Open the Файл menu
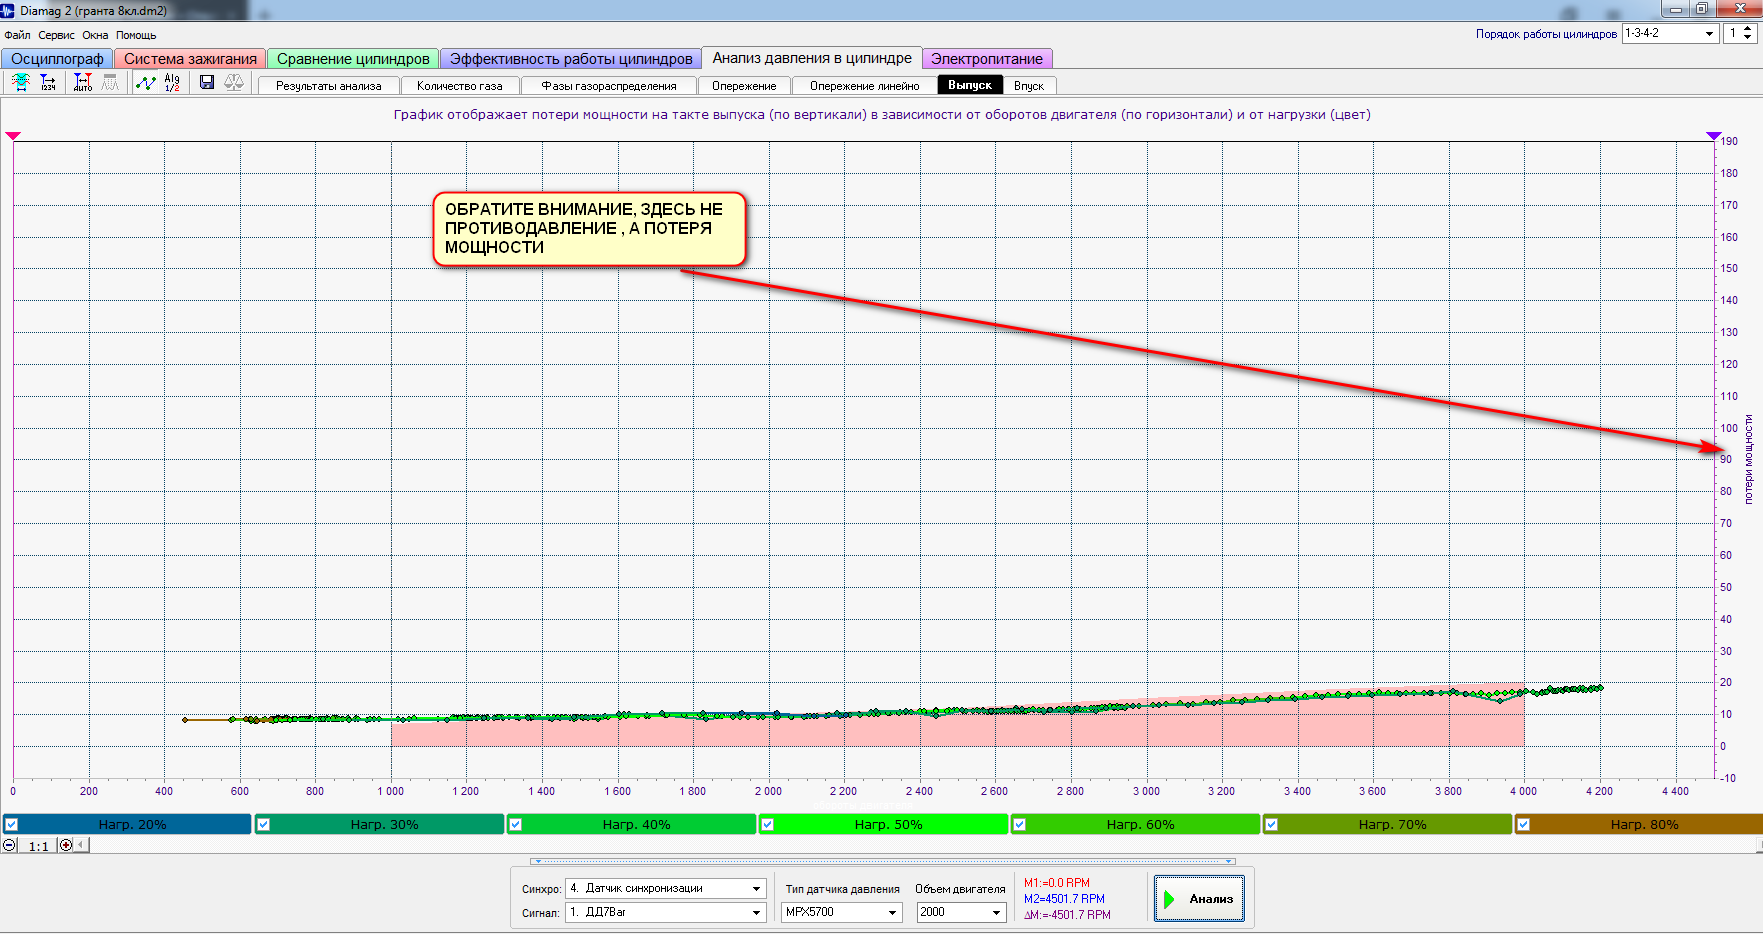The height and width of the screenshot is (934, 1763). (17, 35)
